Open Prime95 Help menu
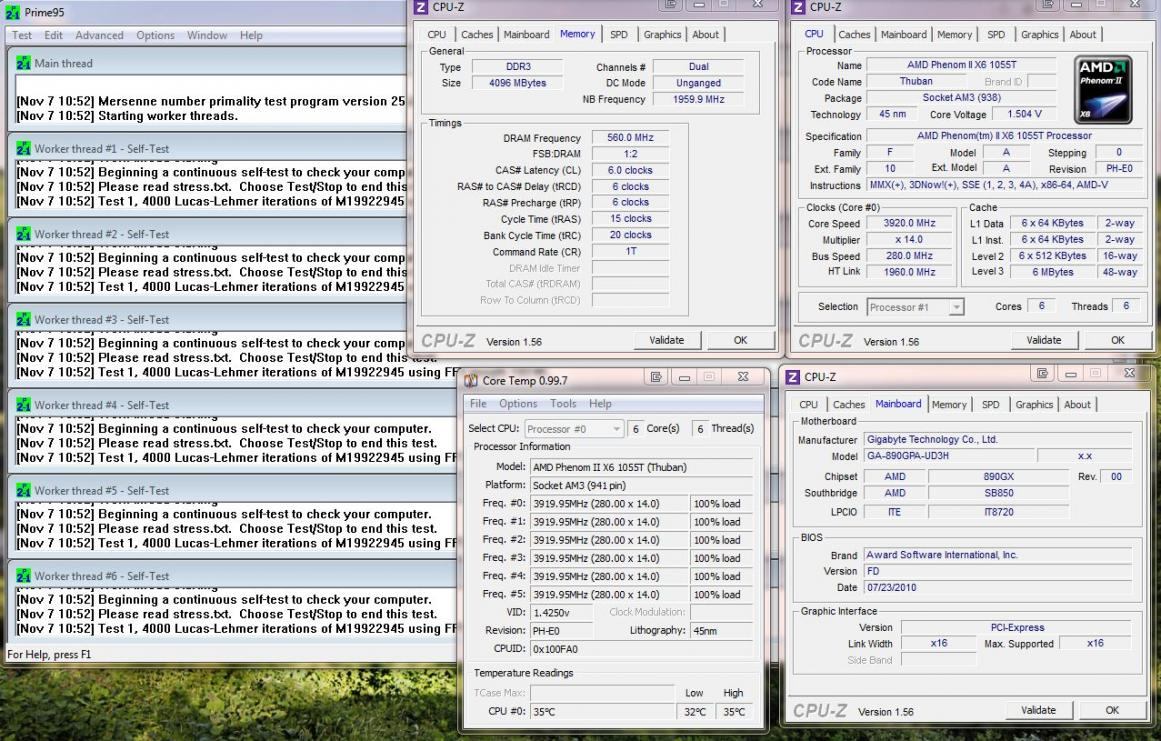 coord(251,35)
